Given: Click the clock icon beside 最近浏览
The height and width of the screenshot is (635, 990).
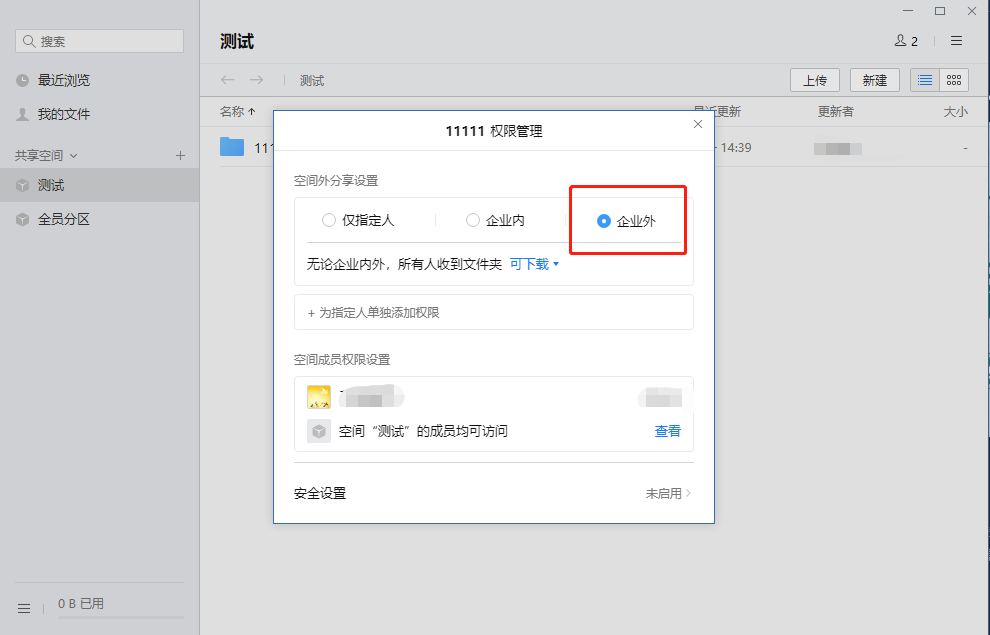Looking at the screenshot, I should 22,80.
